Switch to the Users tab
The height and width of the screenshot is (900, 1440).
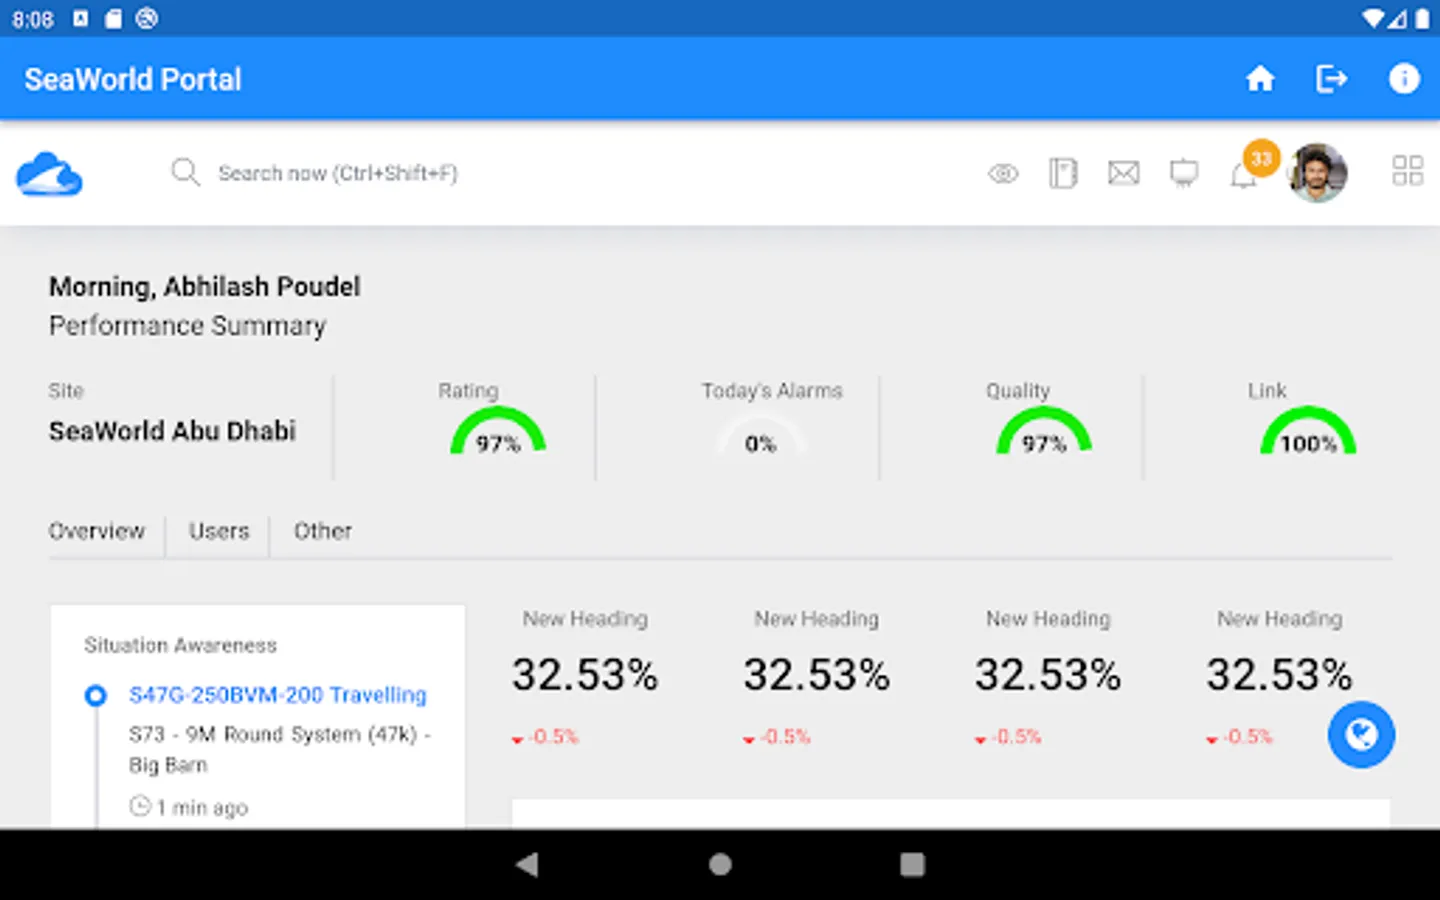[219, 531]
